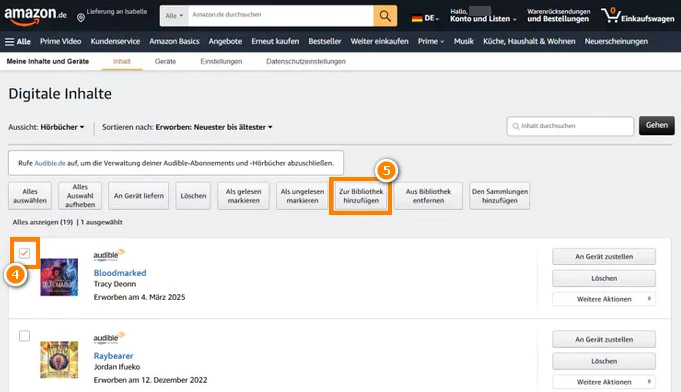The width and height of the screenshot is (681, 392).
Task: Open the Datenschutzeinstellungen tab
Action: [306, 61]
